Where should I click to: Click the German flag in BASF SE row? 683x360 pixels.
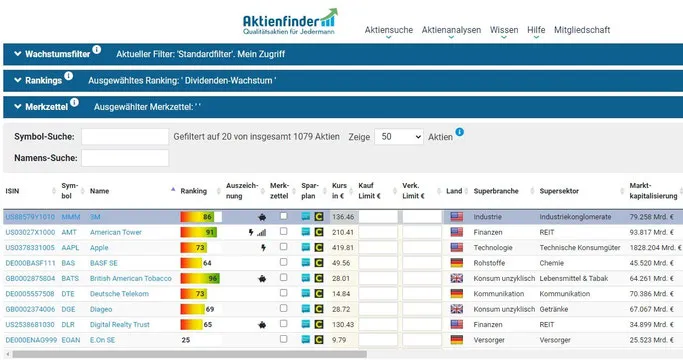pos(456,263)
